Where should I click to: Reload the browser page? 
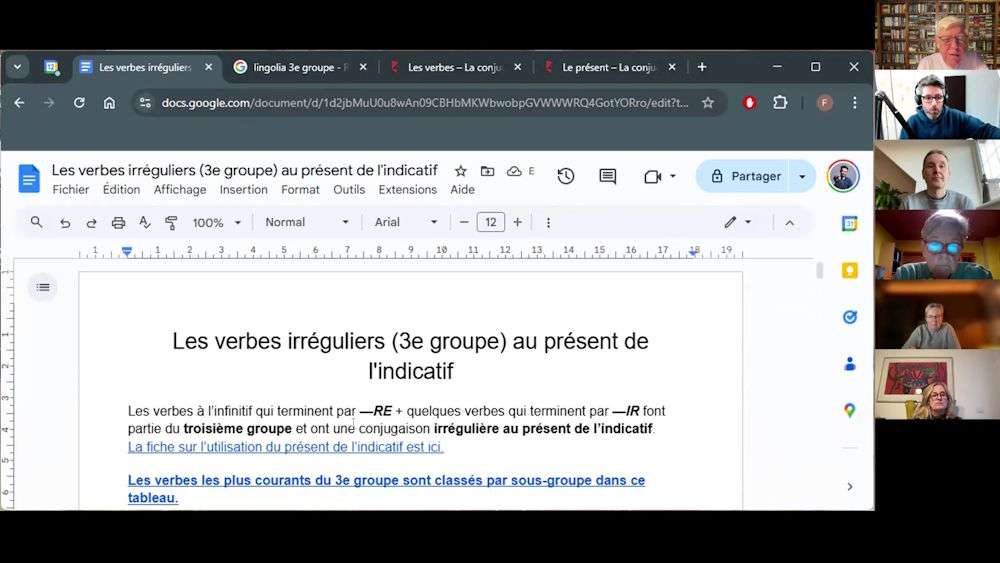point(79,103)
